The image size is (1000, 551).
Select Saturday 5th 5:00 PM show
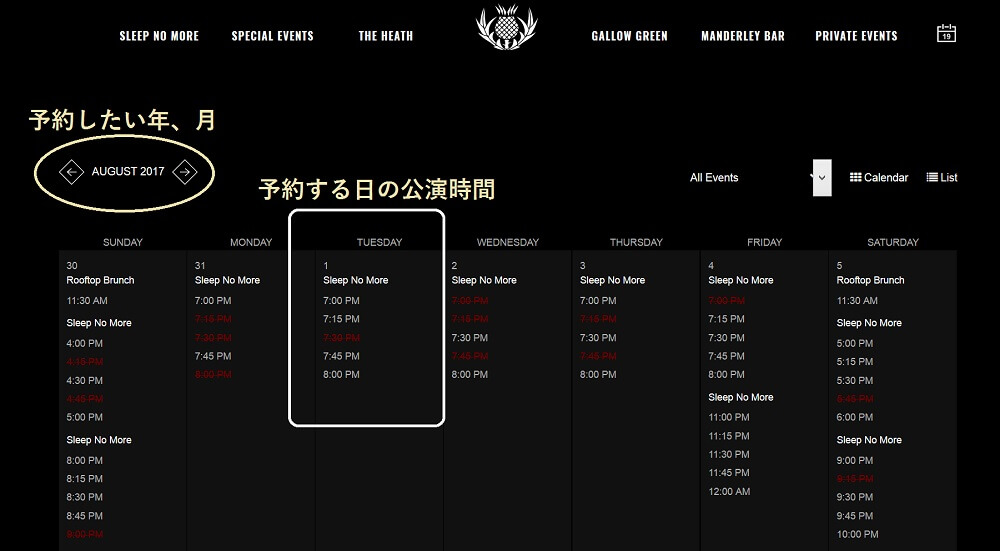point(855,343)
